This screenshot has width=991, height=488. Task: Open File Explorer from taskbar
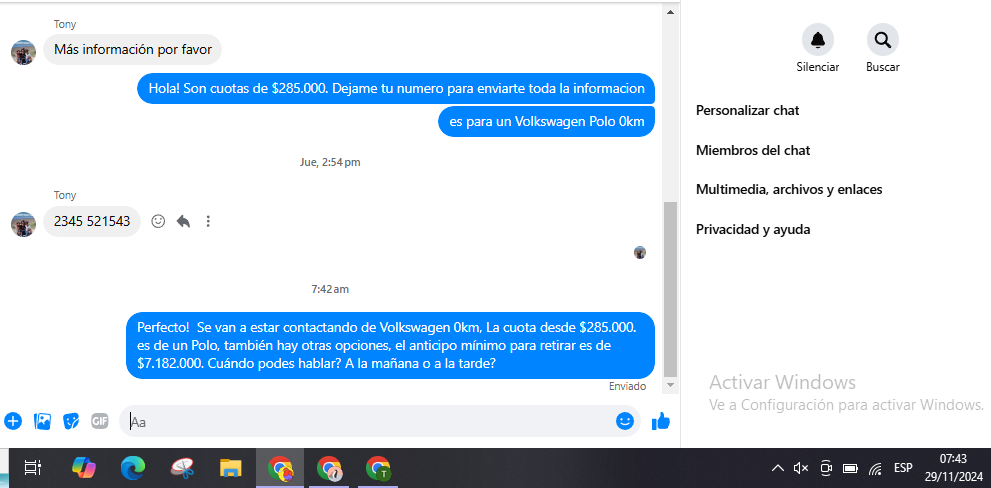coord(231,468)
